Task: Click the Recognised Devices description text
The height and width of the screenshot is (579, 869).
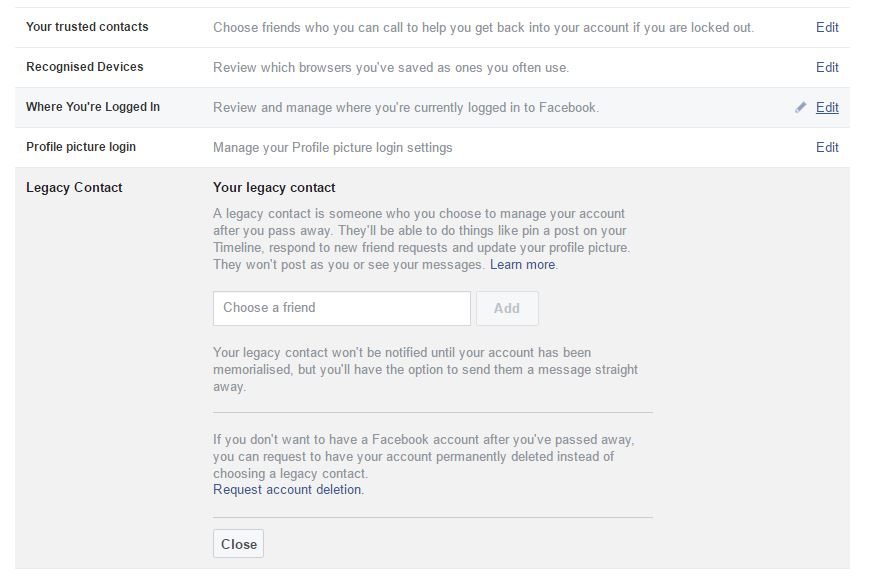Action: (x=391, y=67)
